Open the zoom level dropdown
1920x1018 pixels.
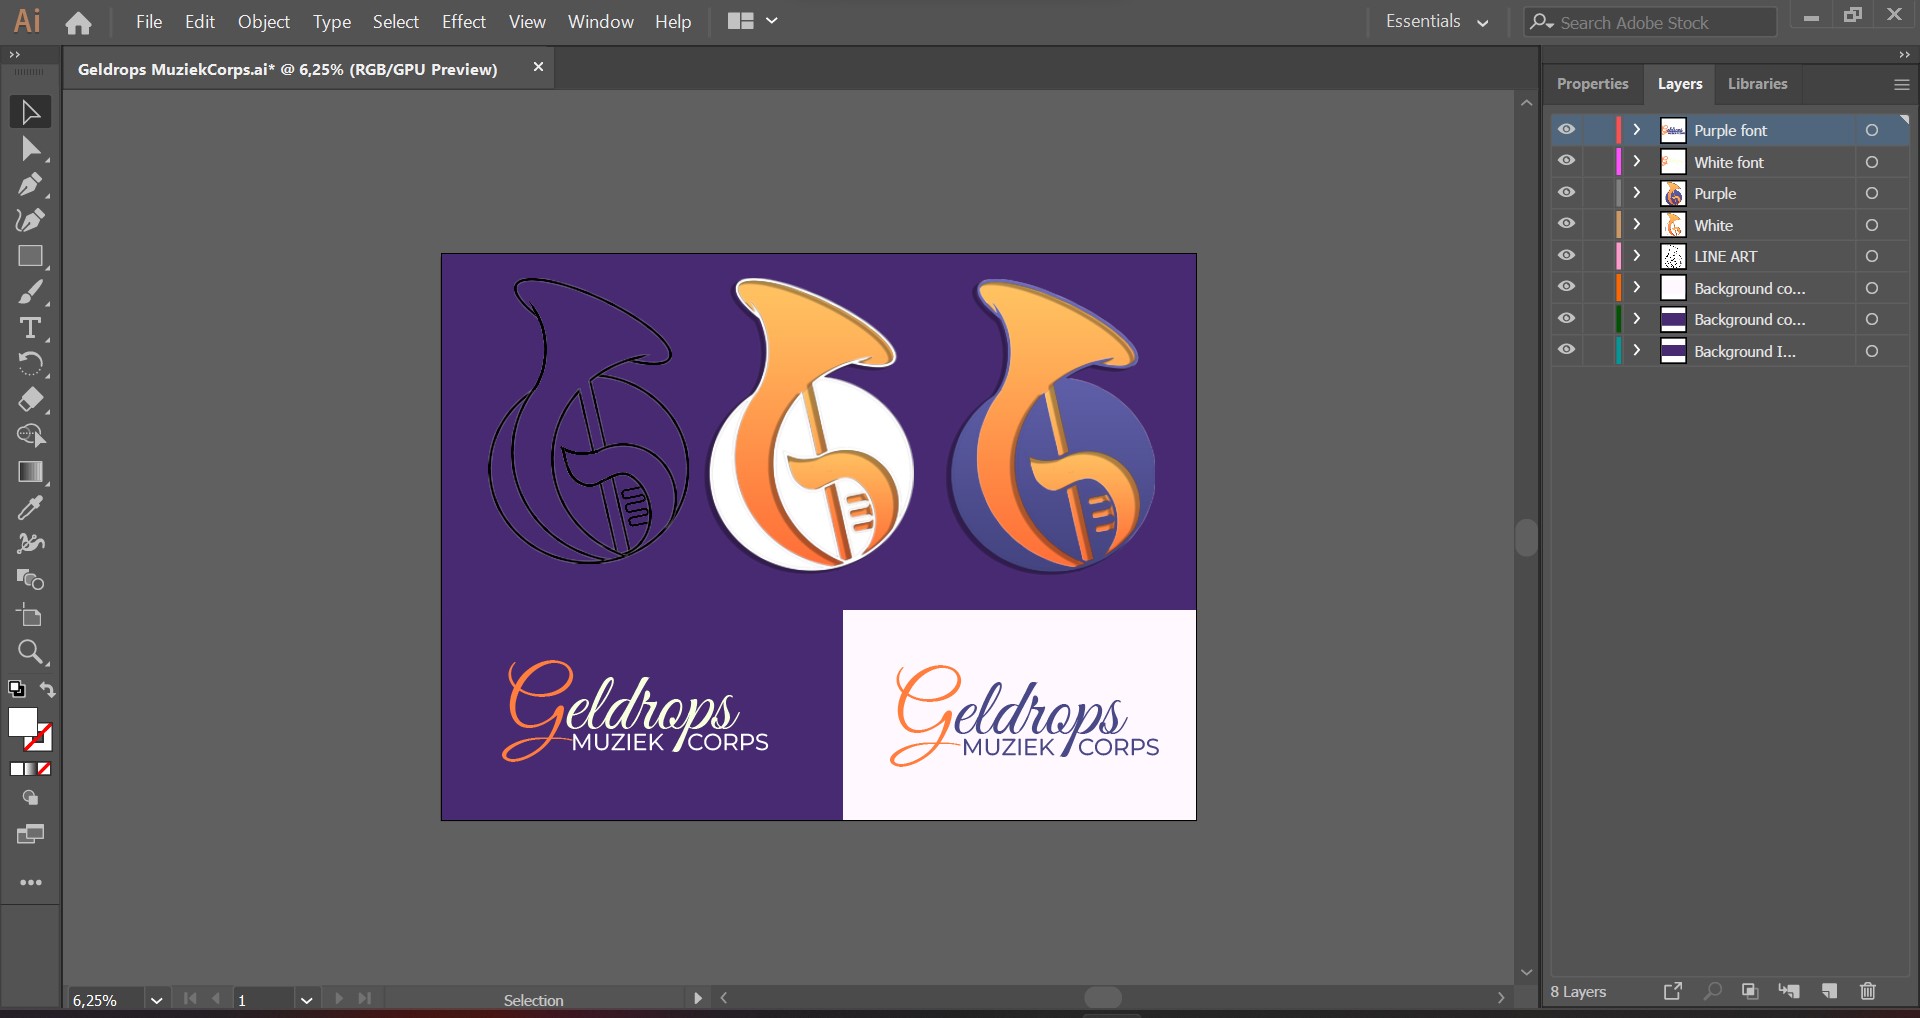[x=156, y=1000]
